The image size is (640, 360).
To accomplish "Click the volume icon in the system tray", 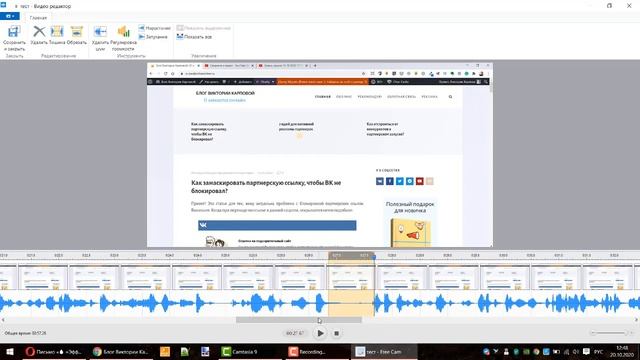I will click(x=576, y=351).
